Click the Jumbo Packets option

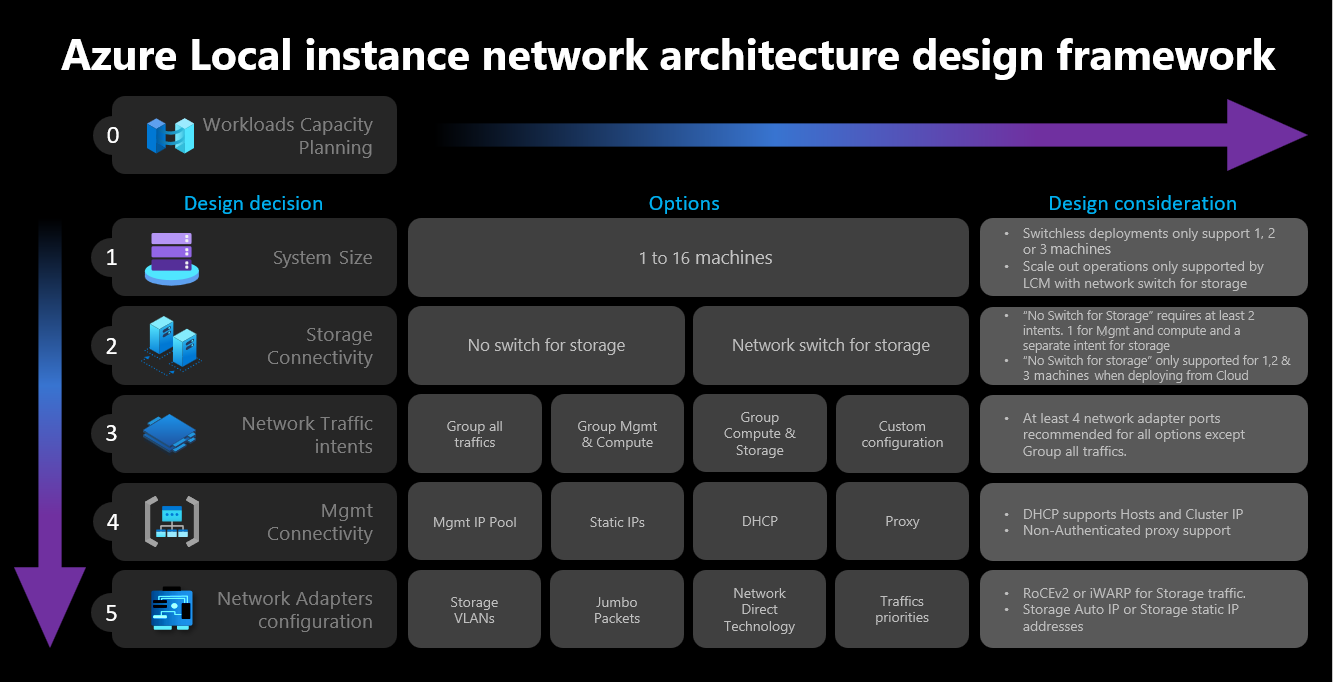click(x=617, y=609)
